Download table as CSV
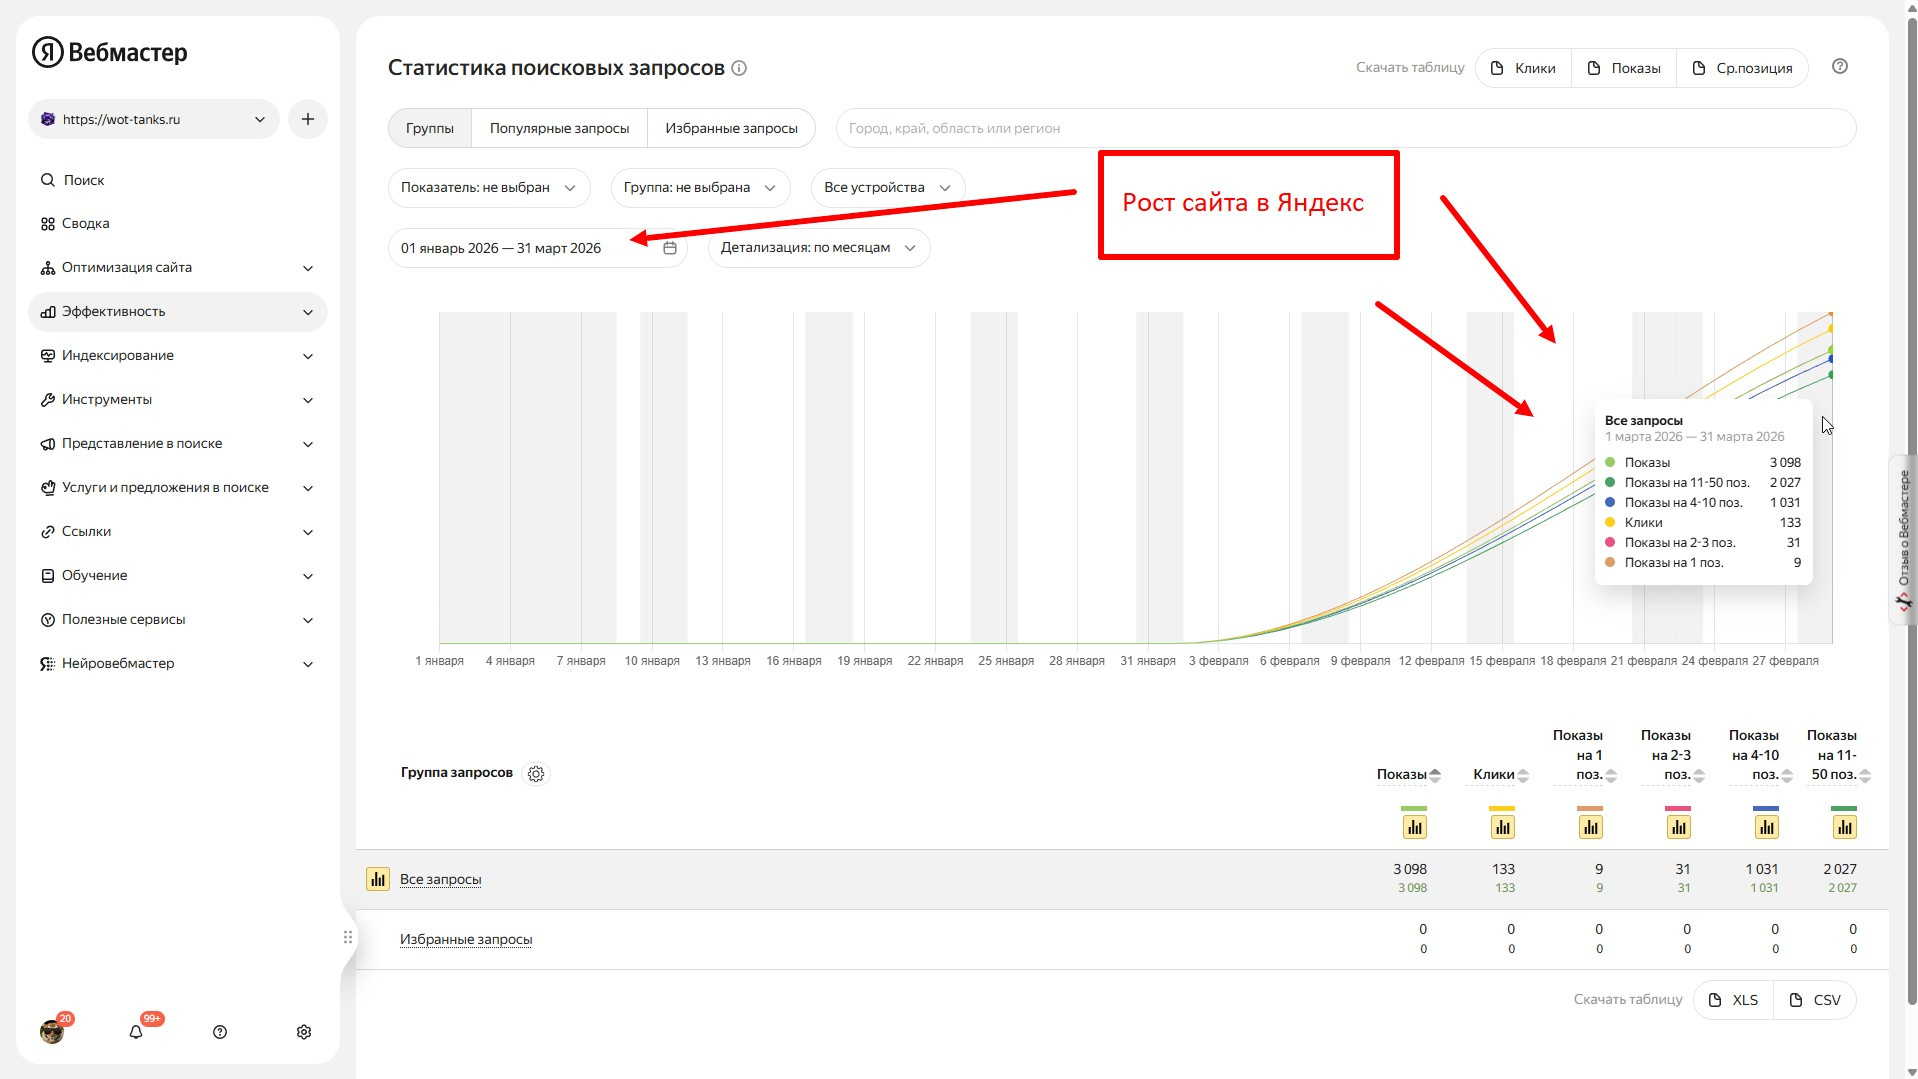The image size is (1918, 1079). pos(1815,1000)
